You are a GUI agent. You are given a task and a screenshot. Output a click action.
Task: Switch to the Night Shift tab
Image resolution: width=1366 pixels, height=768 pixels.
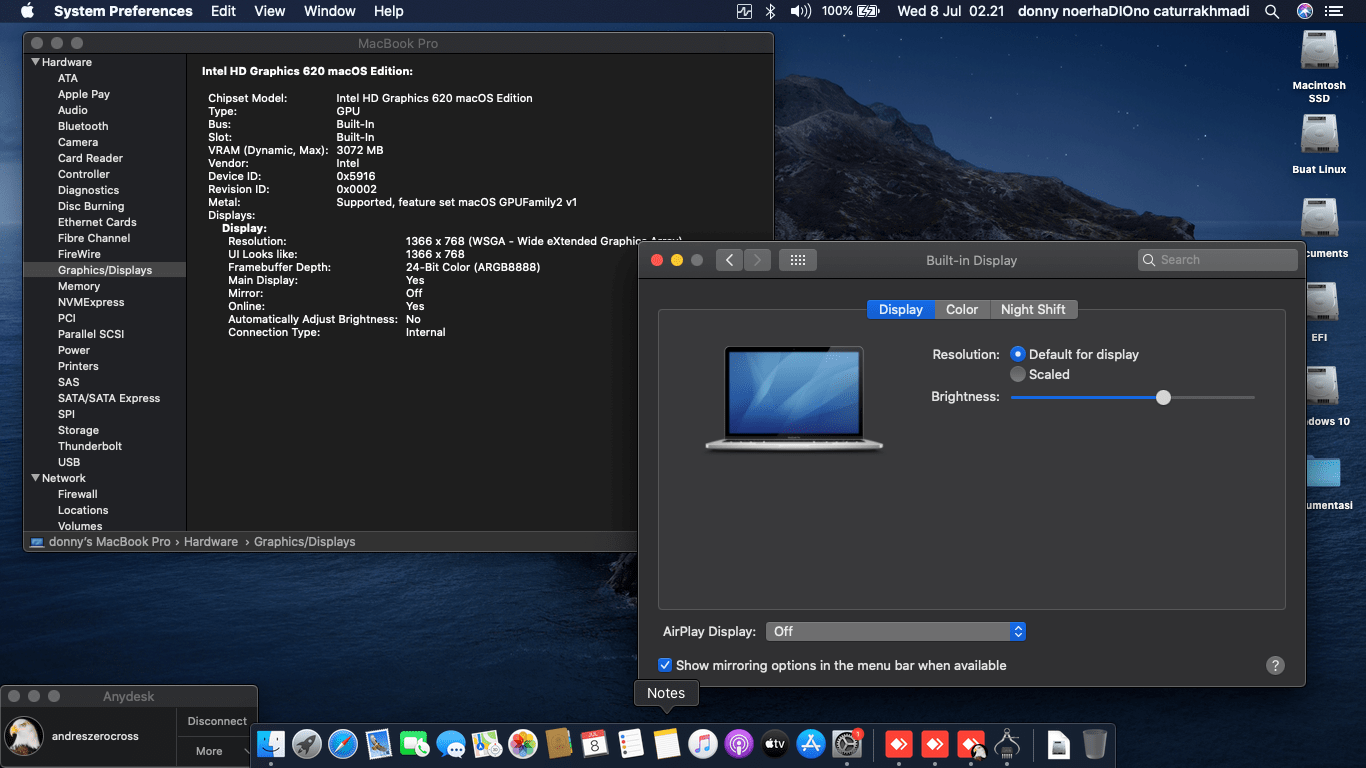1033,309
